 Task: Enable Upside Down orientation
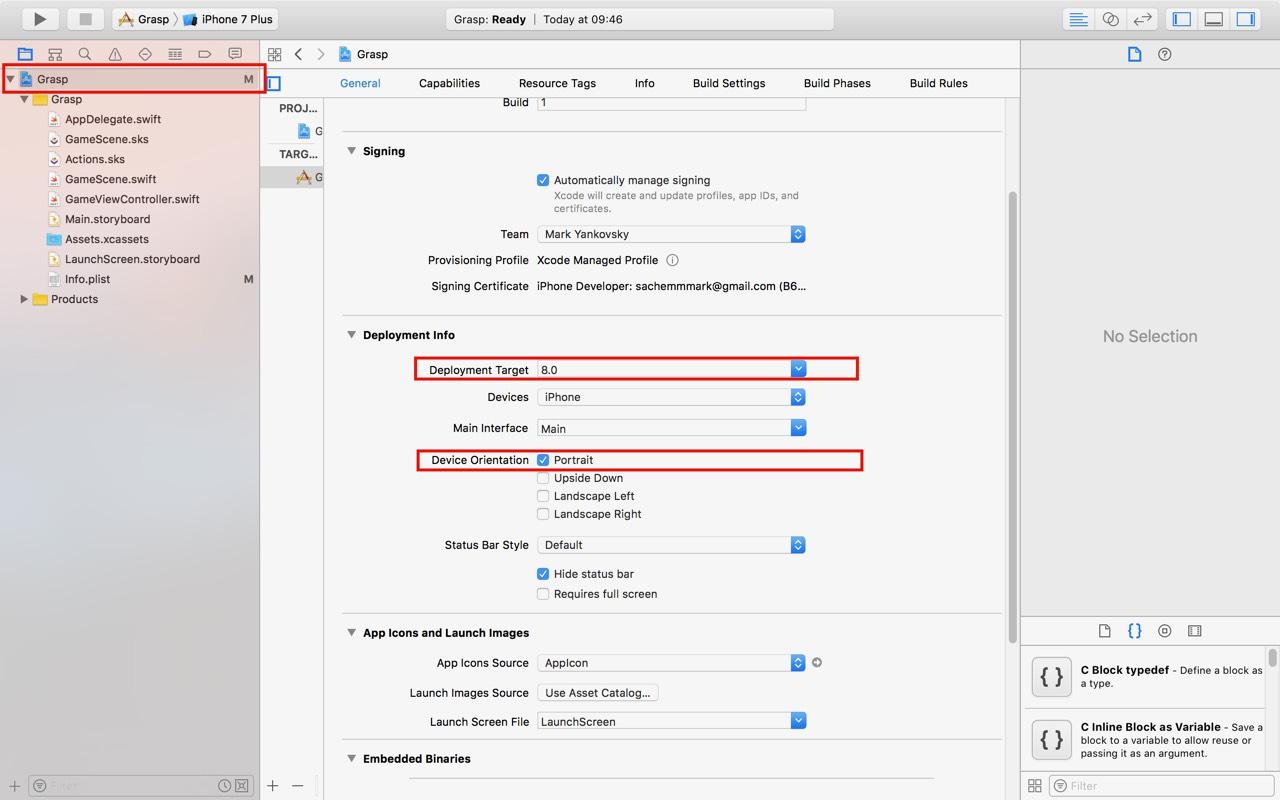[x=543, y=478]
